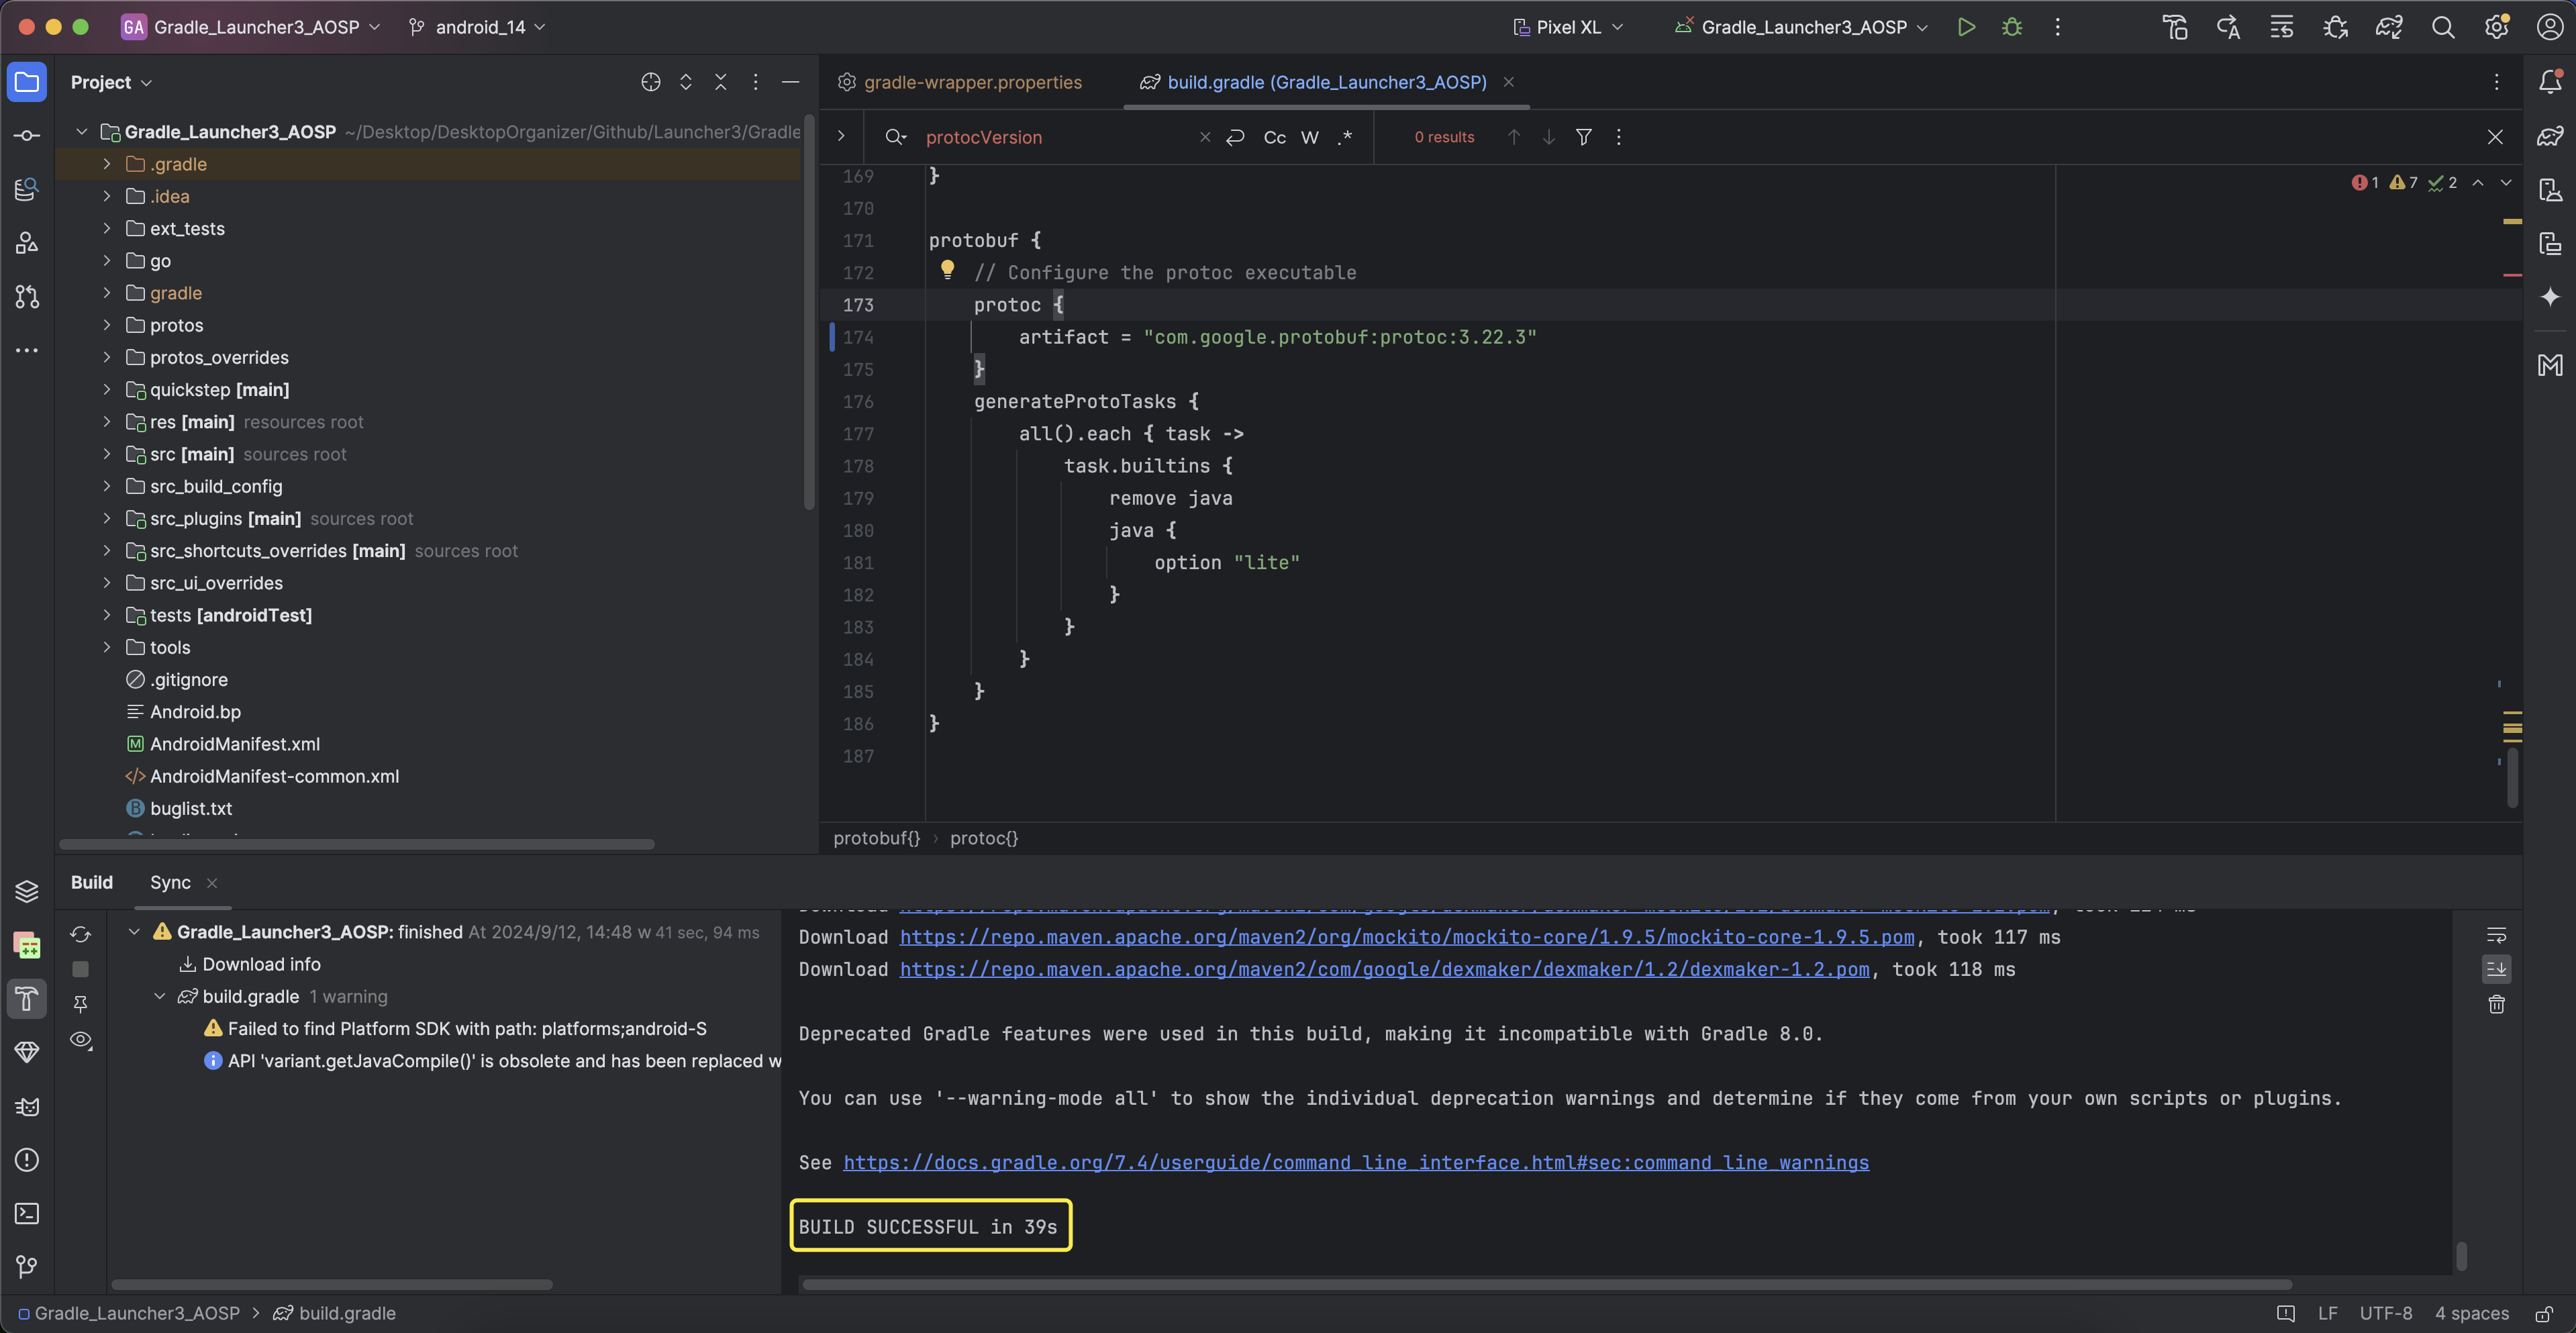Show more tool windows ellipsis in left bar

pyautogui.click(x=27, y=350)
